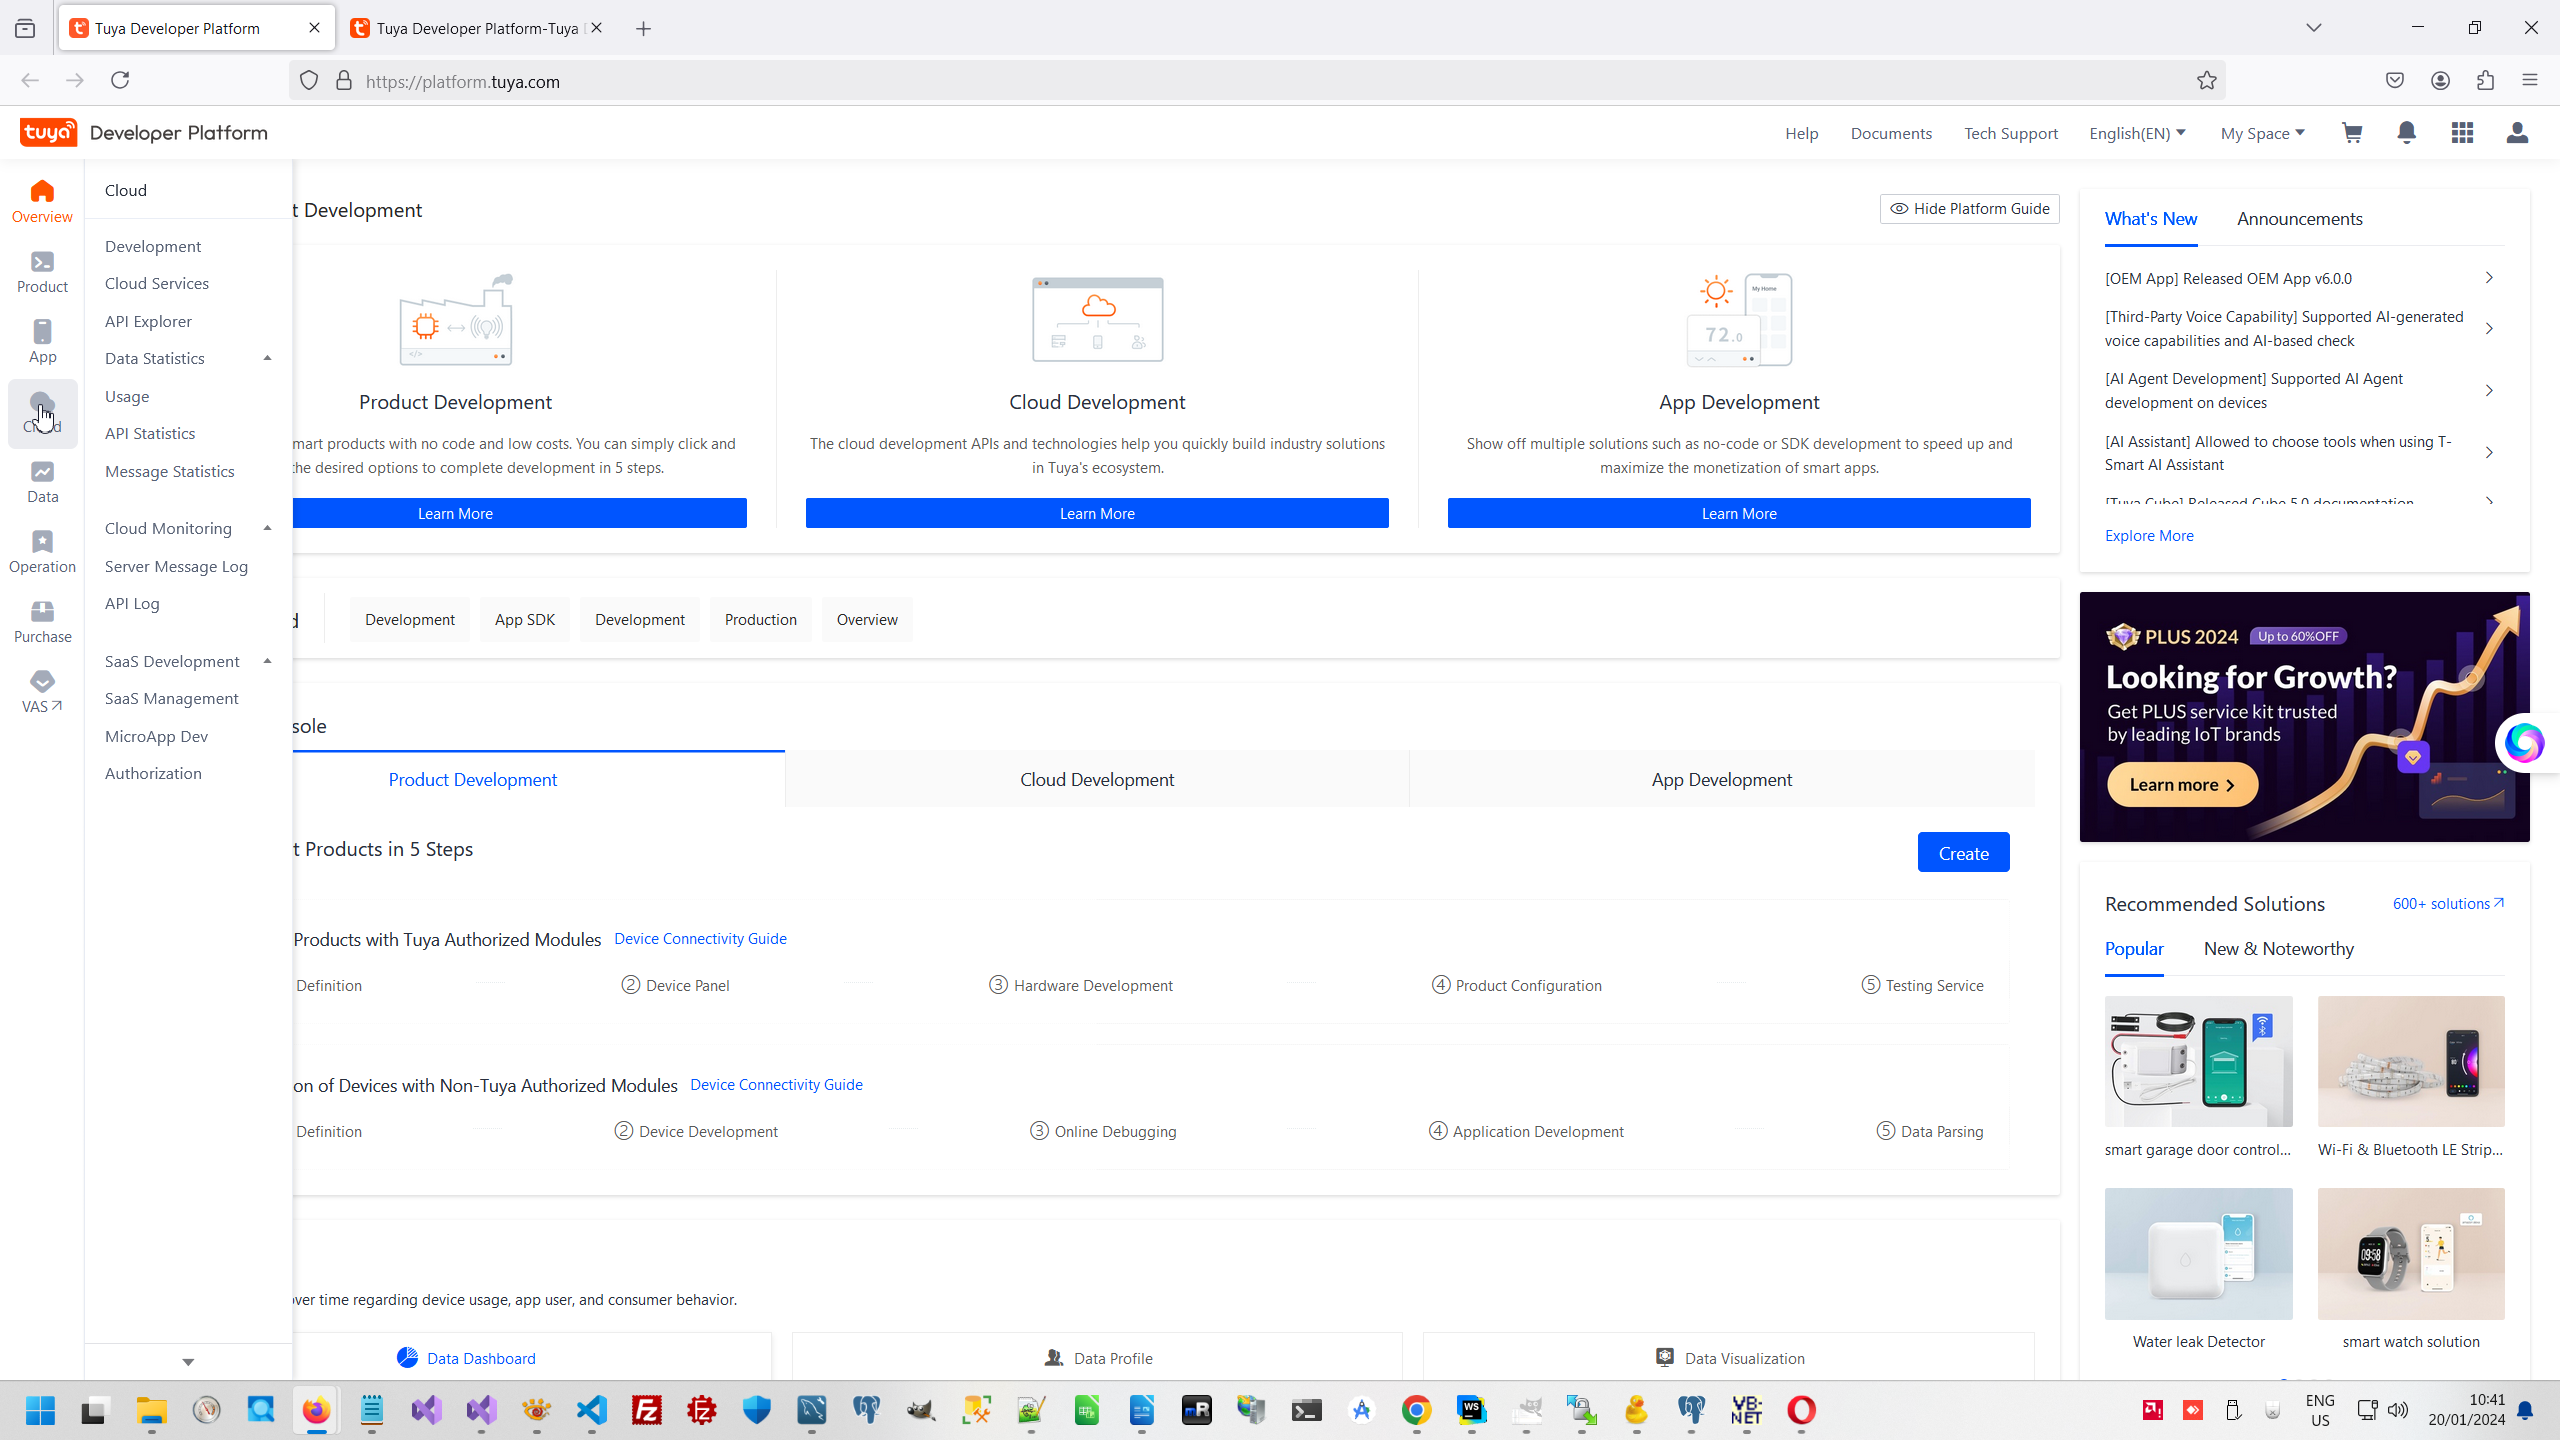Viewport: 2560px width, 1440px height.
Task: Collapse the Cloud Monitoring group
Action: [x=267, y=528]
